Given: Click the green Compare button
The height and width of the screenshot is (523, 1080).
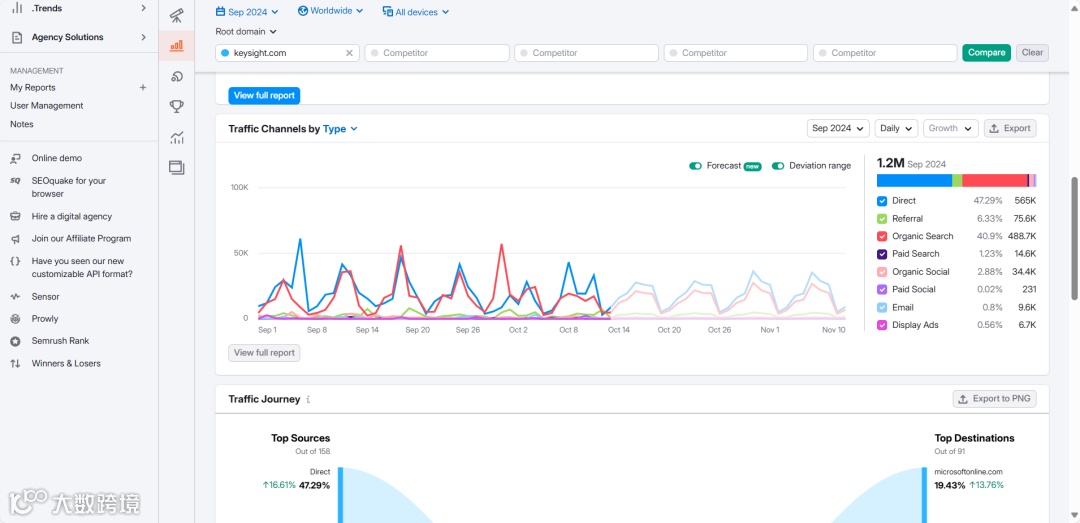Looking at the screenshot, I should (986, 53).
